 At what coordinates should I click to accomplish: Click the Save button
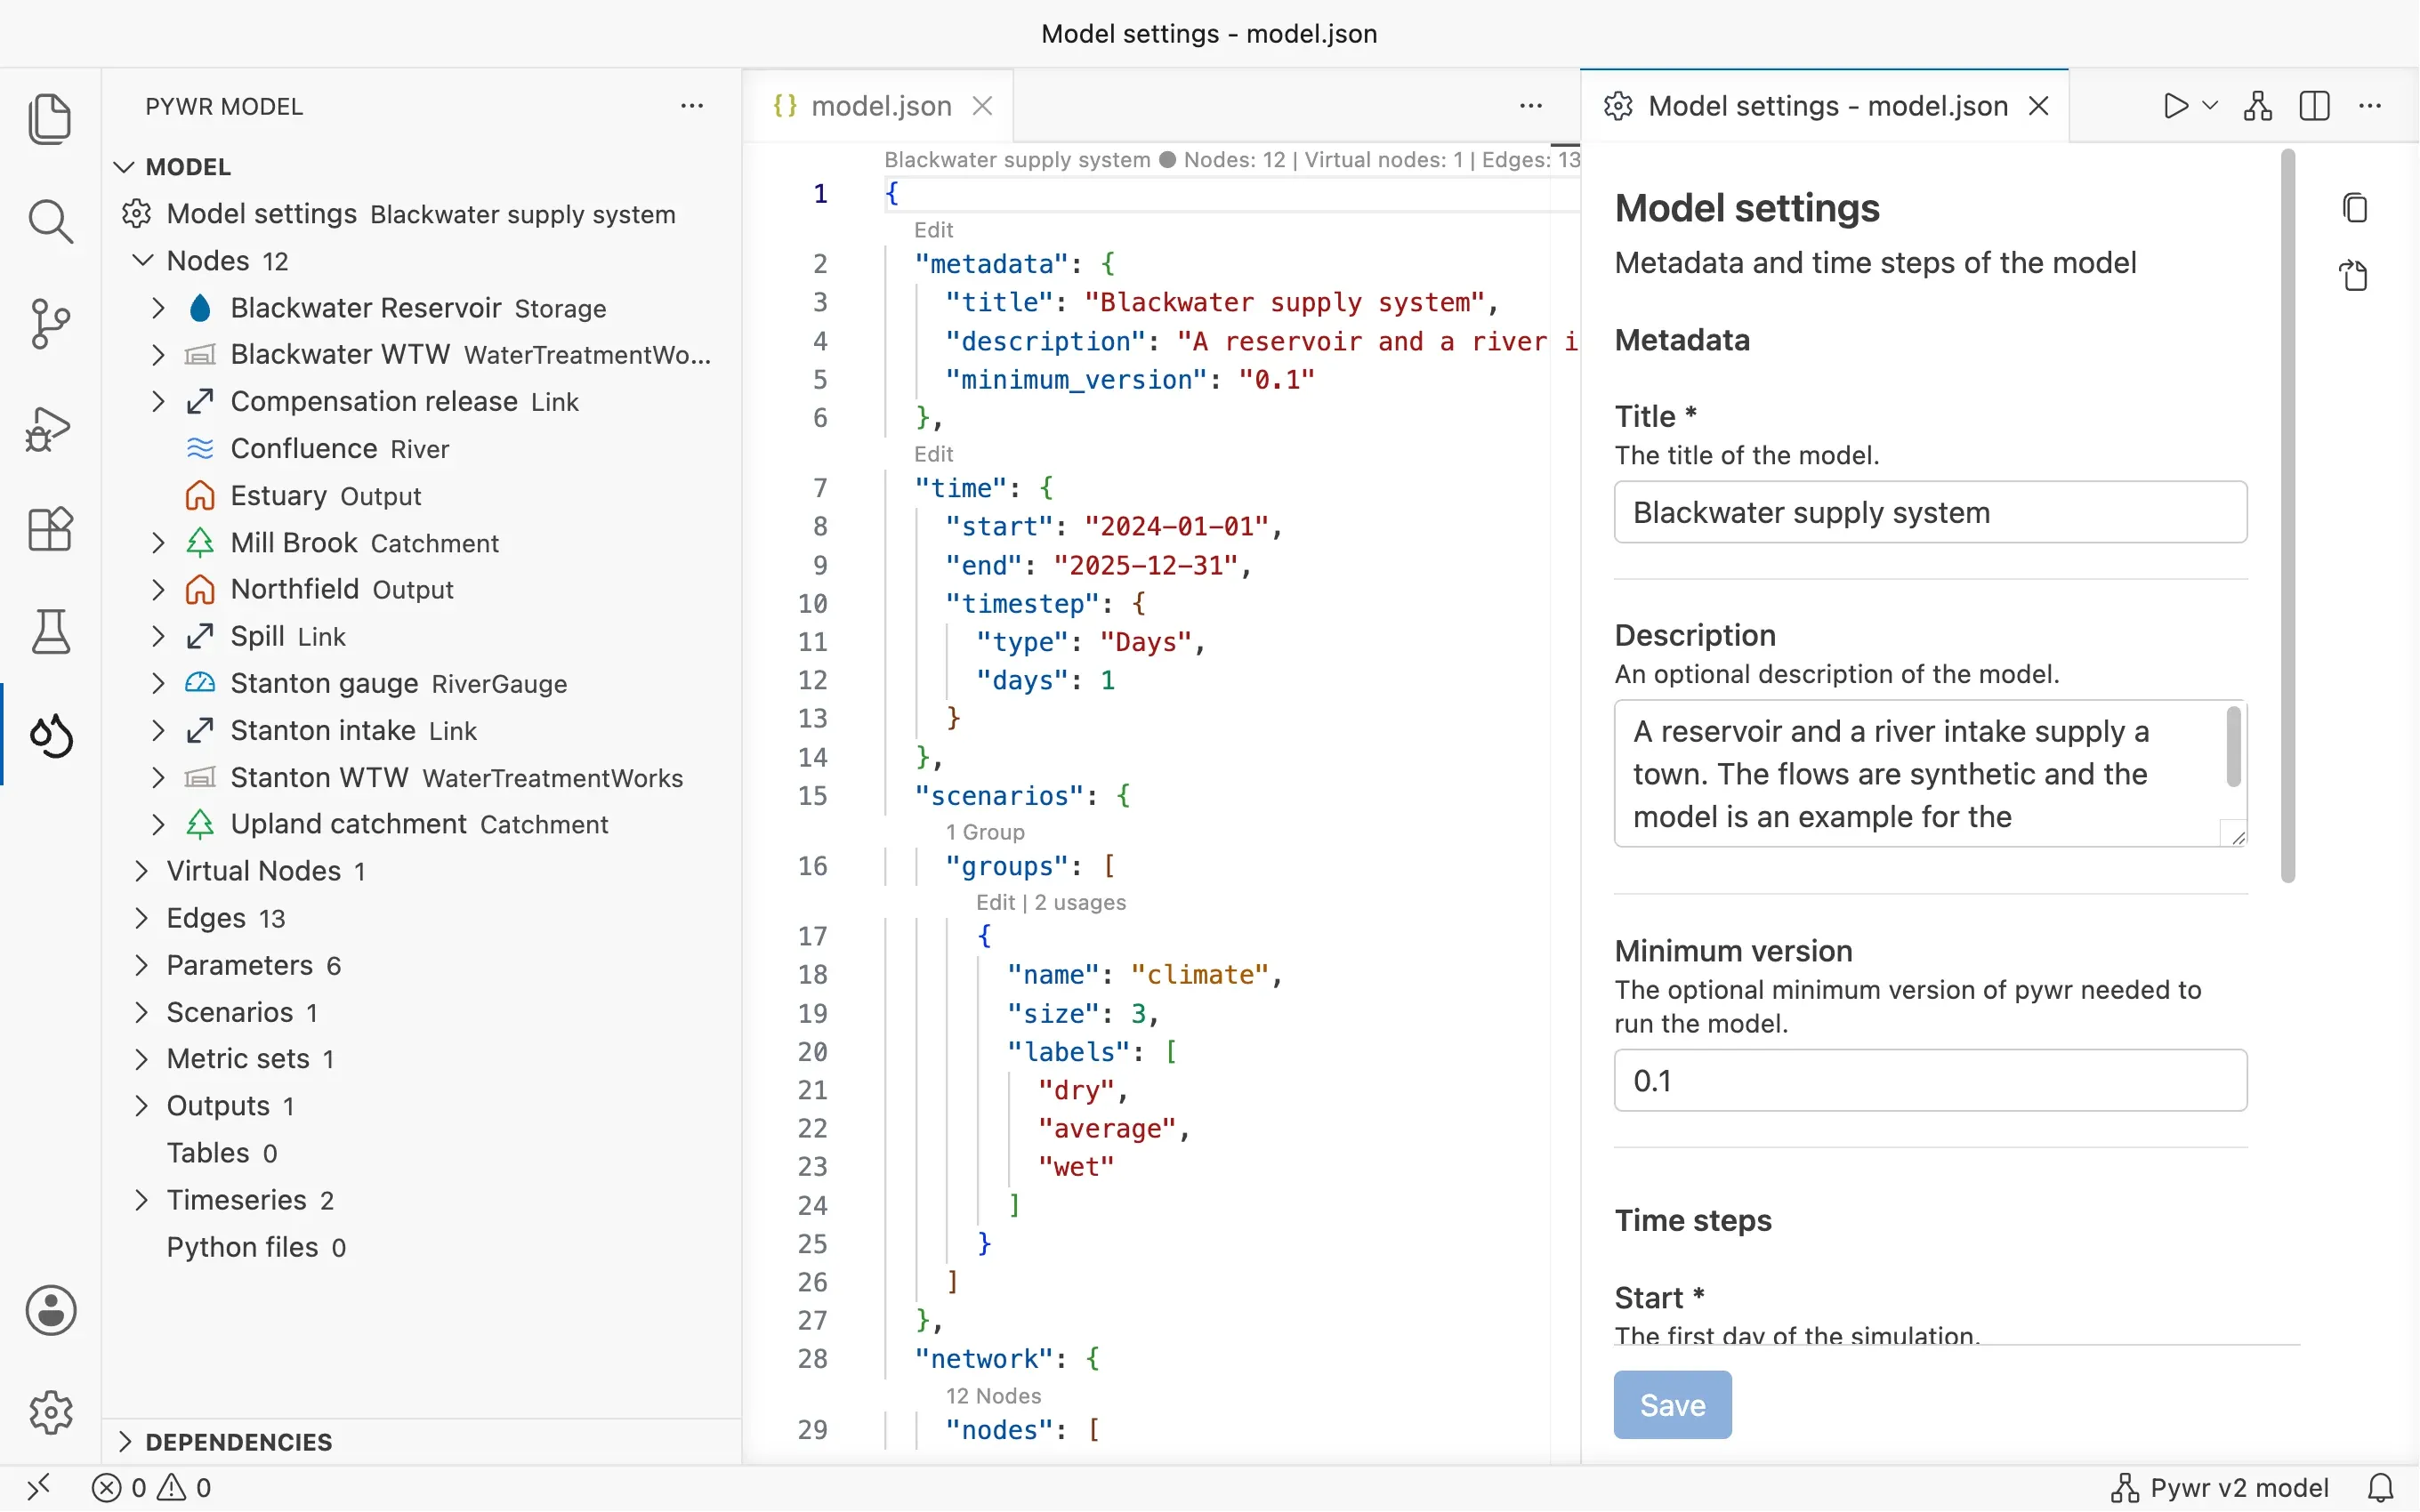1672,1405
